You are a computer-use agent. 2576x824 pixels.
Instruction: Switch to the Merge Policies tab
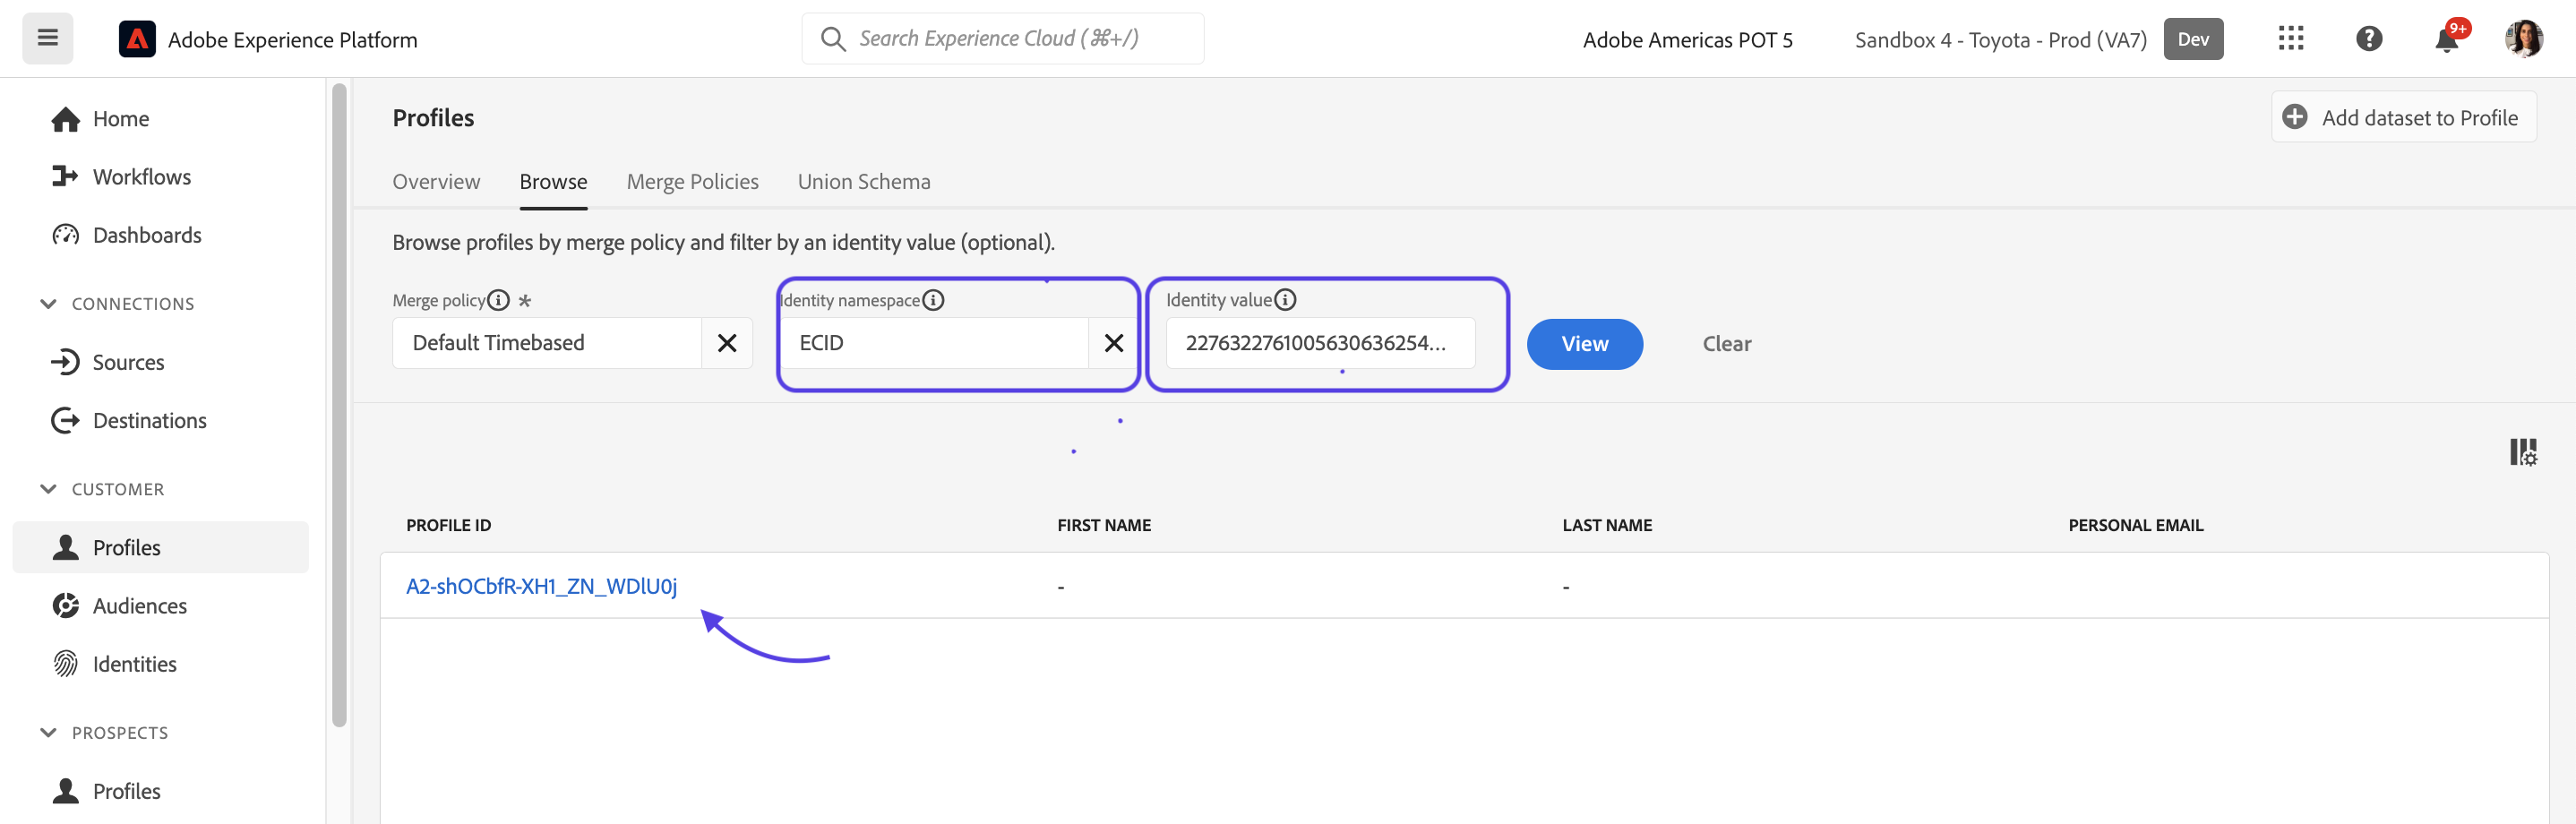[x=692, y=181]
